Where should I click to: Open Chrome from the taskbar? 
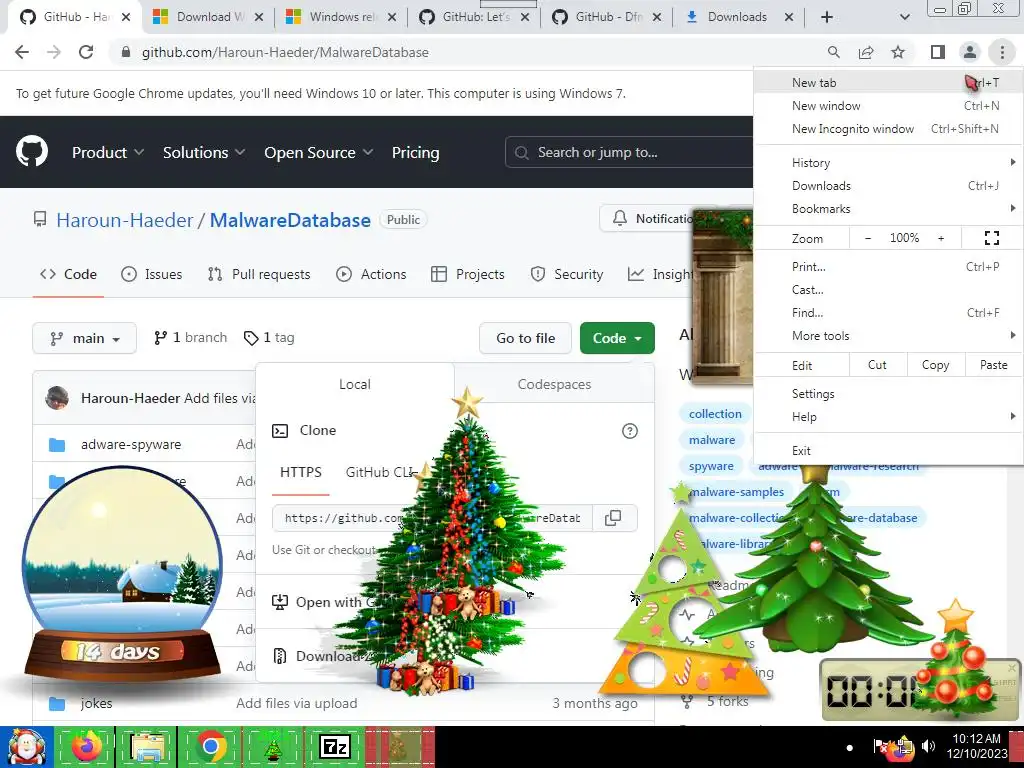coord(210,746)
